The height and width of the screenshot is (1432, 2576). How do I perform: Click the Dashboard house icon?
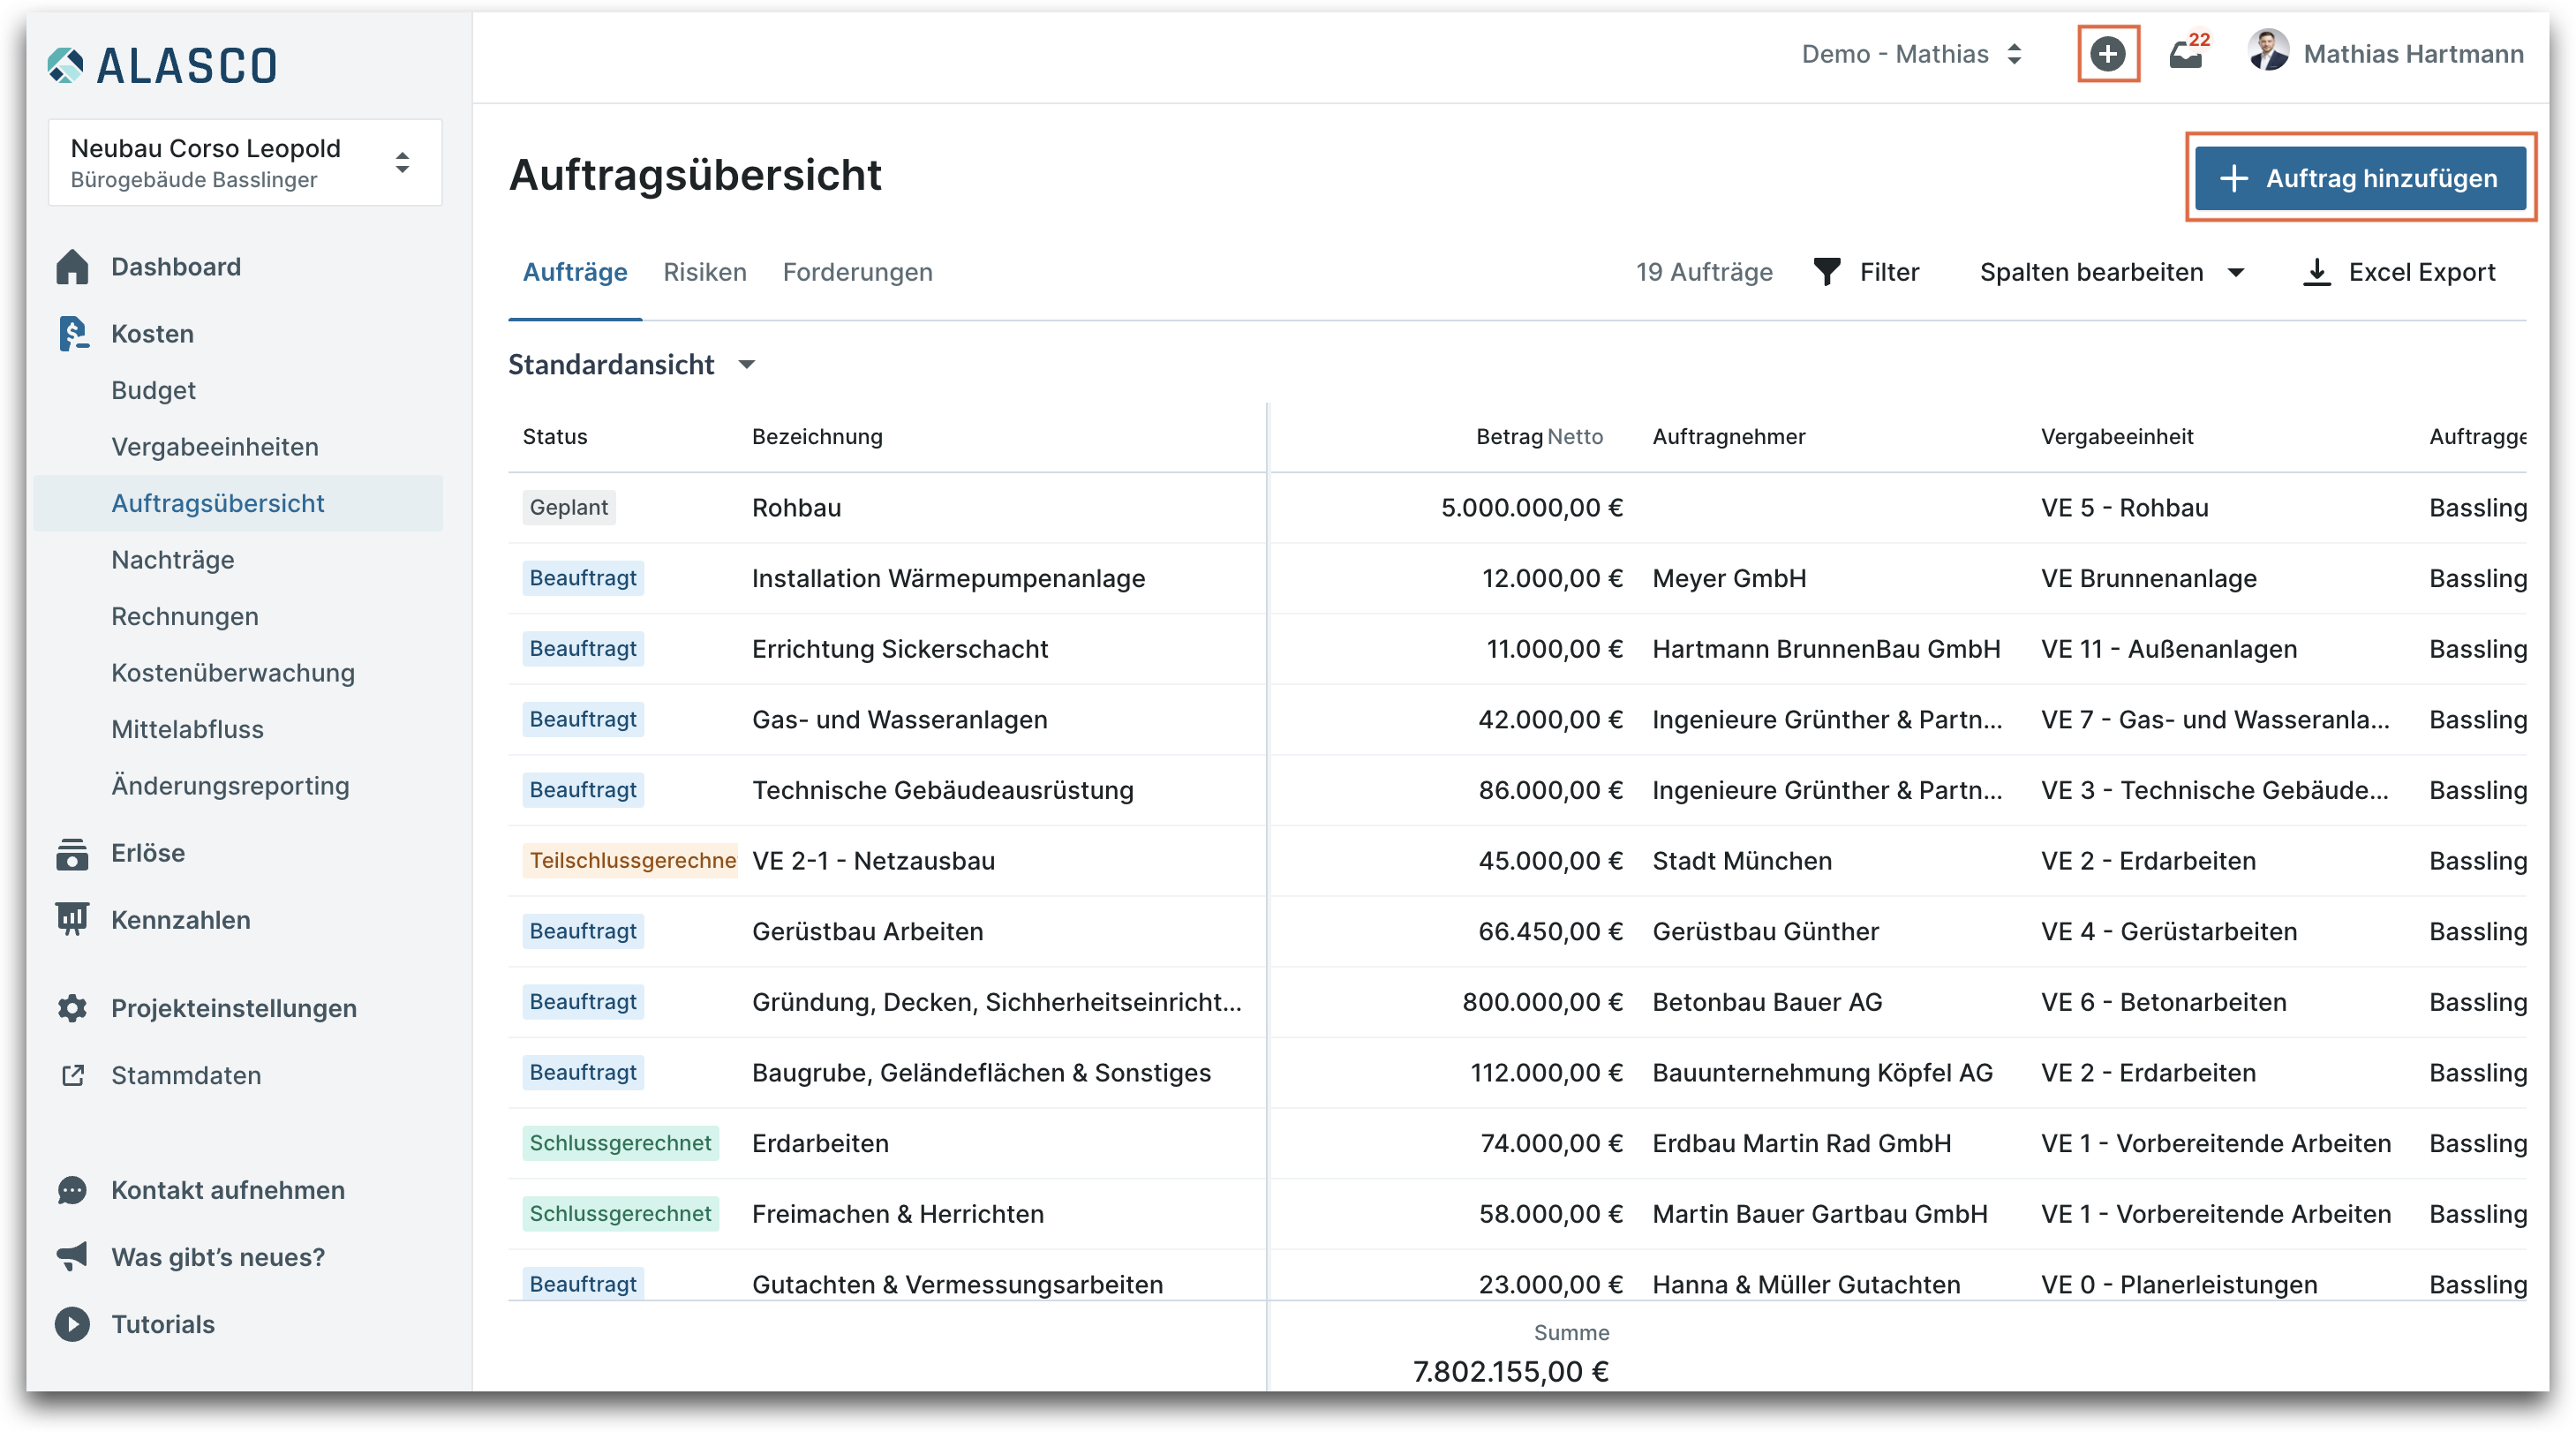72,267
